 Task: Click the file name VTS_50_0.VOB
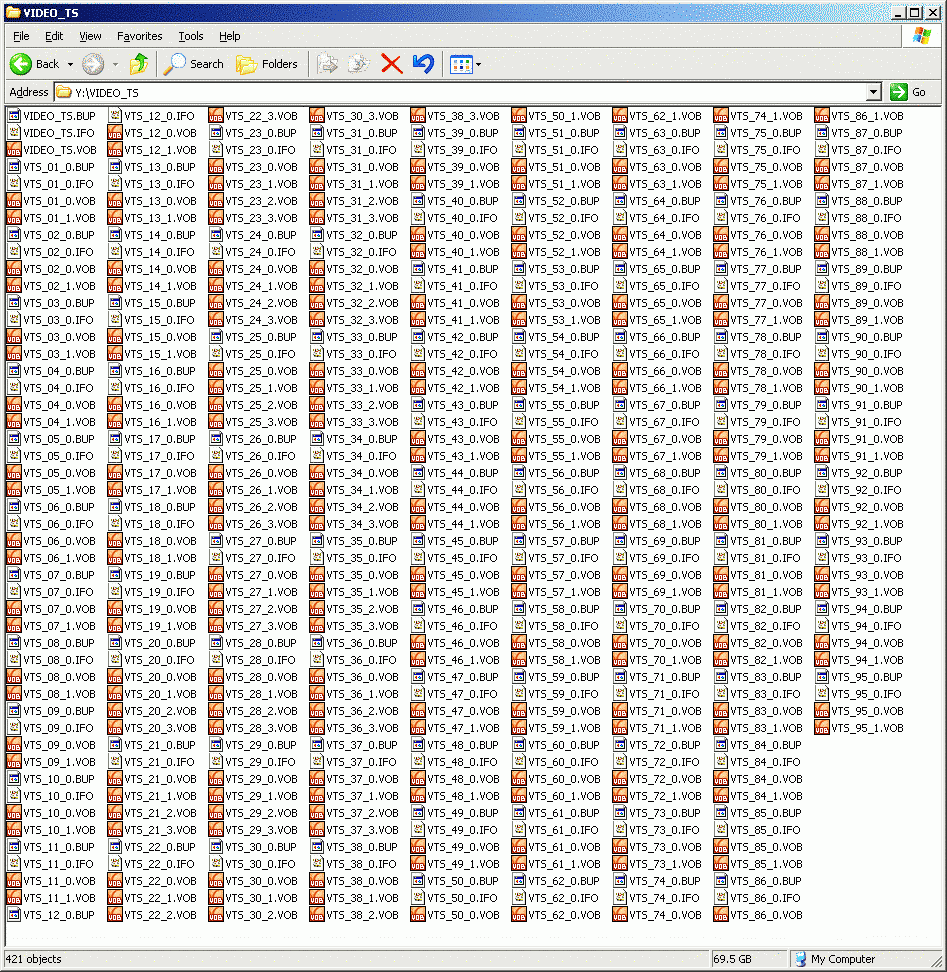pyautogui.click(x=464, y=915)
